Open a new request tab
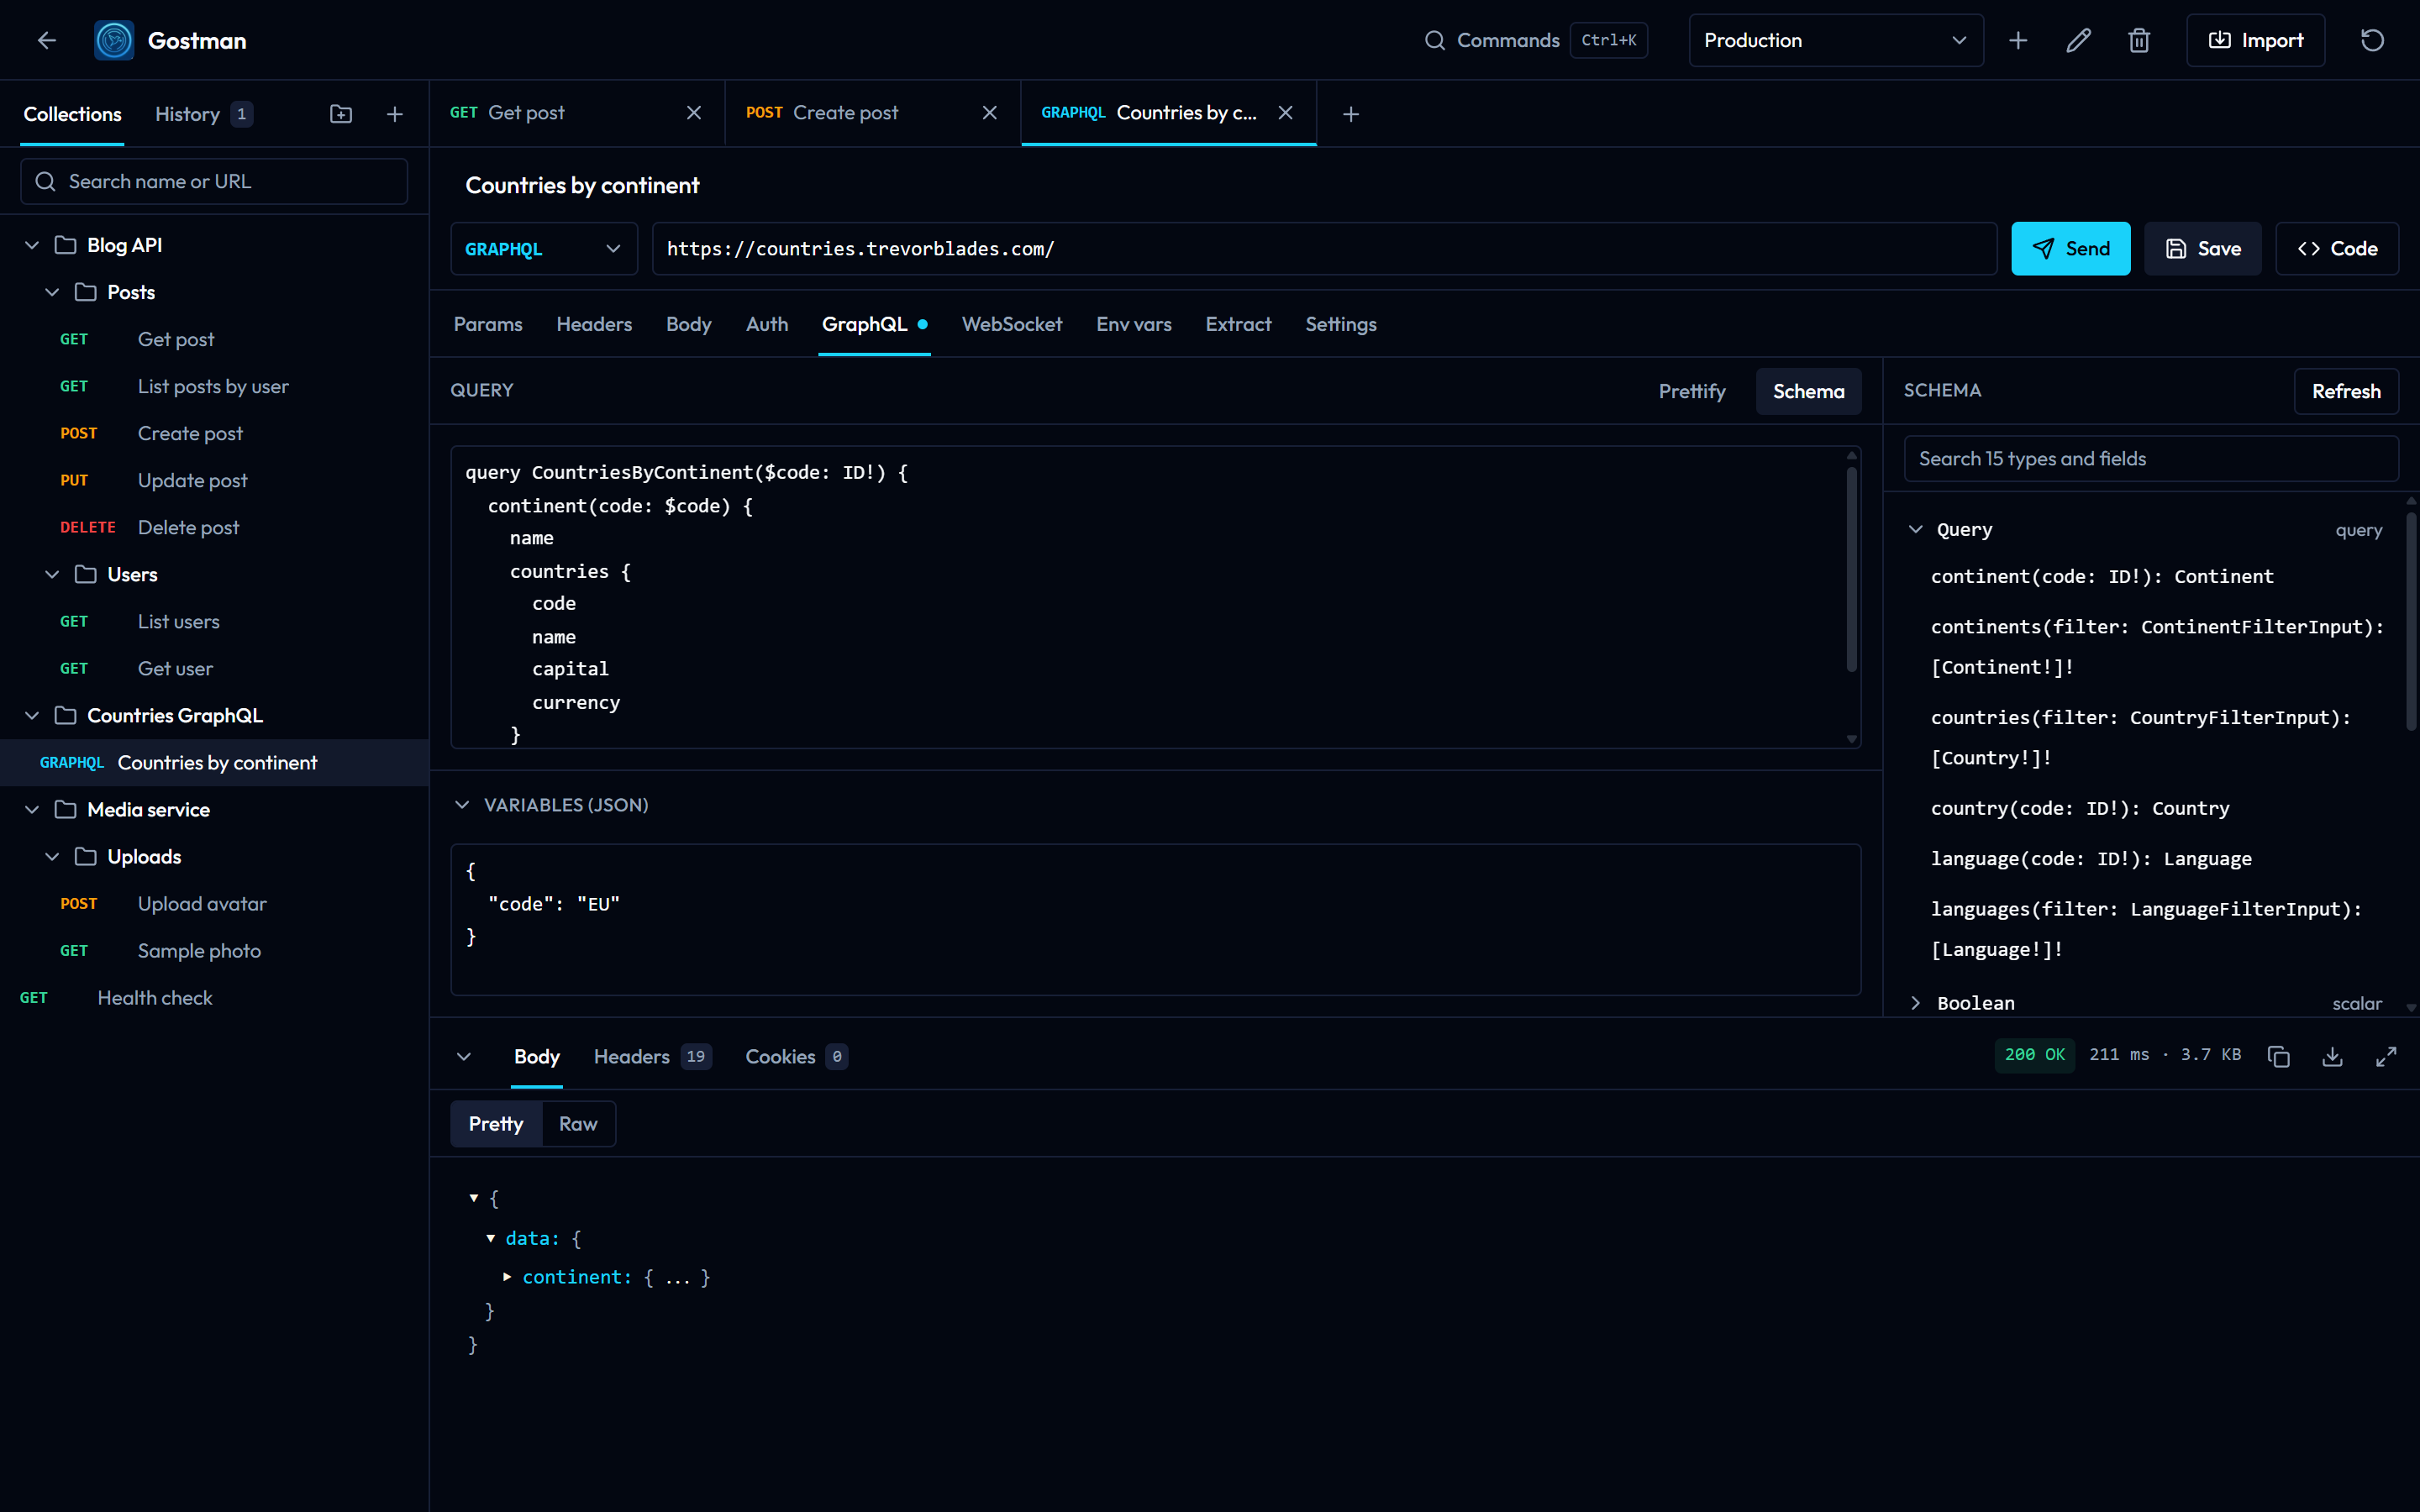The image size is (2420, 1512). (x=1351, y=114)
